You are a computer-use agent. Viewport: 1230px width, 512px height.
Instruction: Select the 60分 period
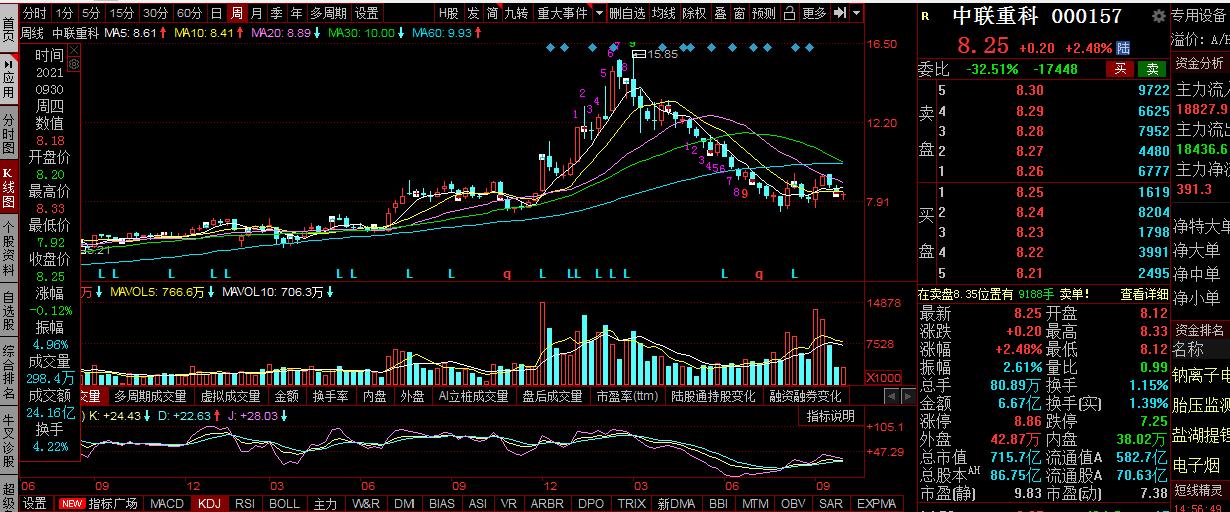(x=188, y=13)
